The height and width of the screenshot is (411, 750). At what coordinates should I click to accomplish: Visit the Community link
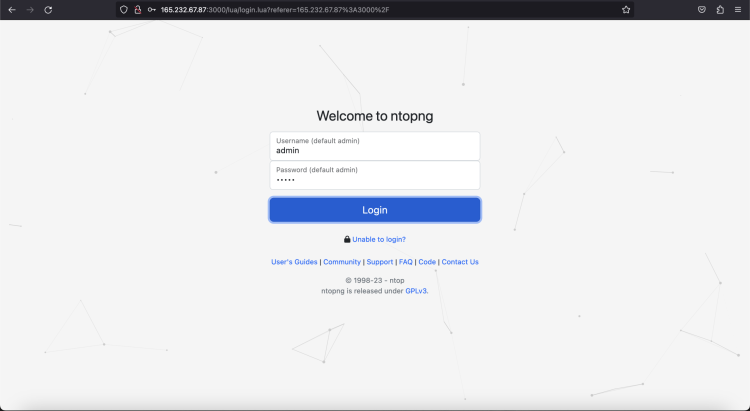(x=342, y=262)
